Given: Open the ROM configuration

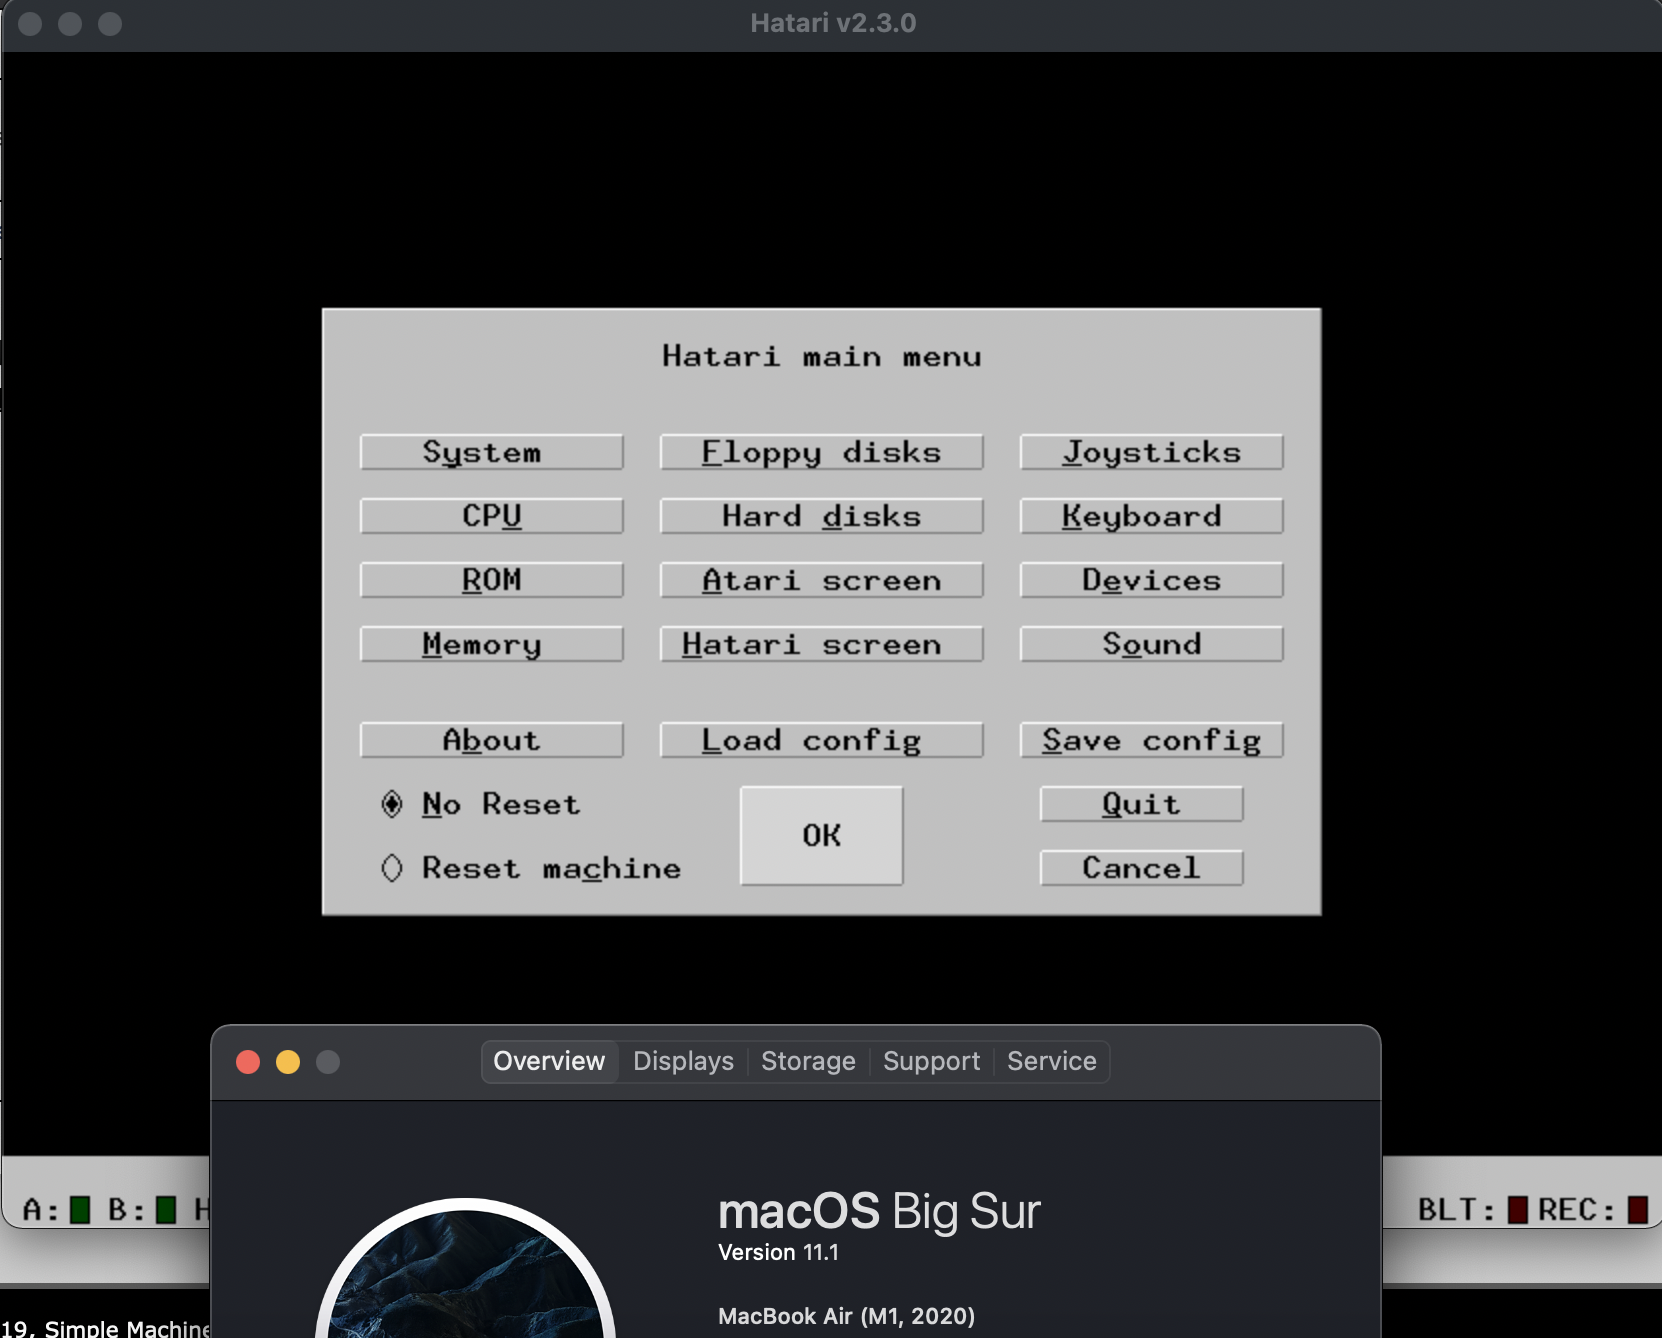Looking at the screenshot, I should pos(491,580).
